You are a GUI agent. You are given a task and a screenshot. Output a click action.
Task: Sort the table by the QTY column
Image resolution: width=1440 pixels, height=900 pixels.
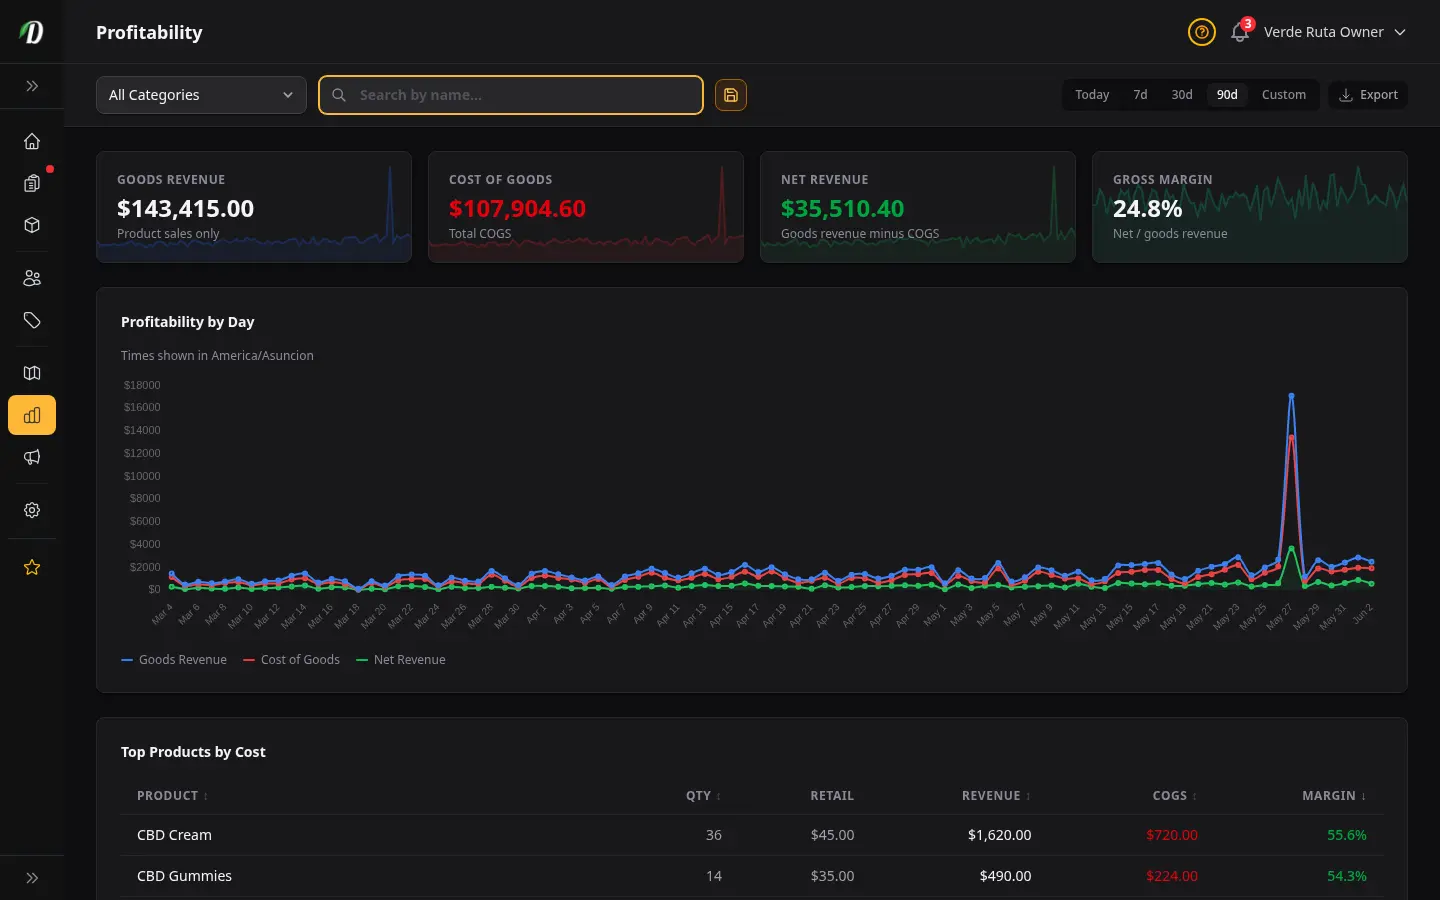(x=703, y=796)
